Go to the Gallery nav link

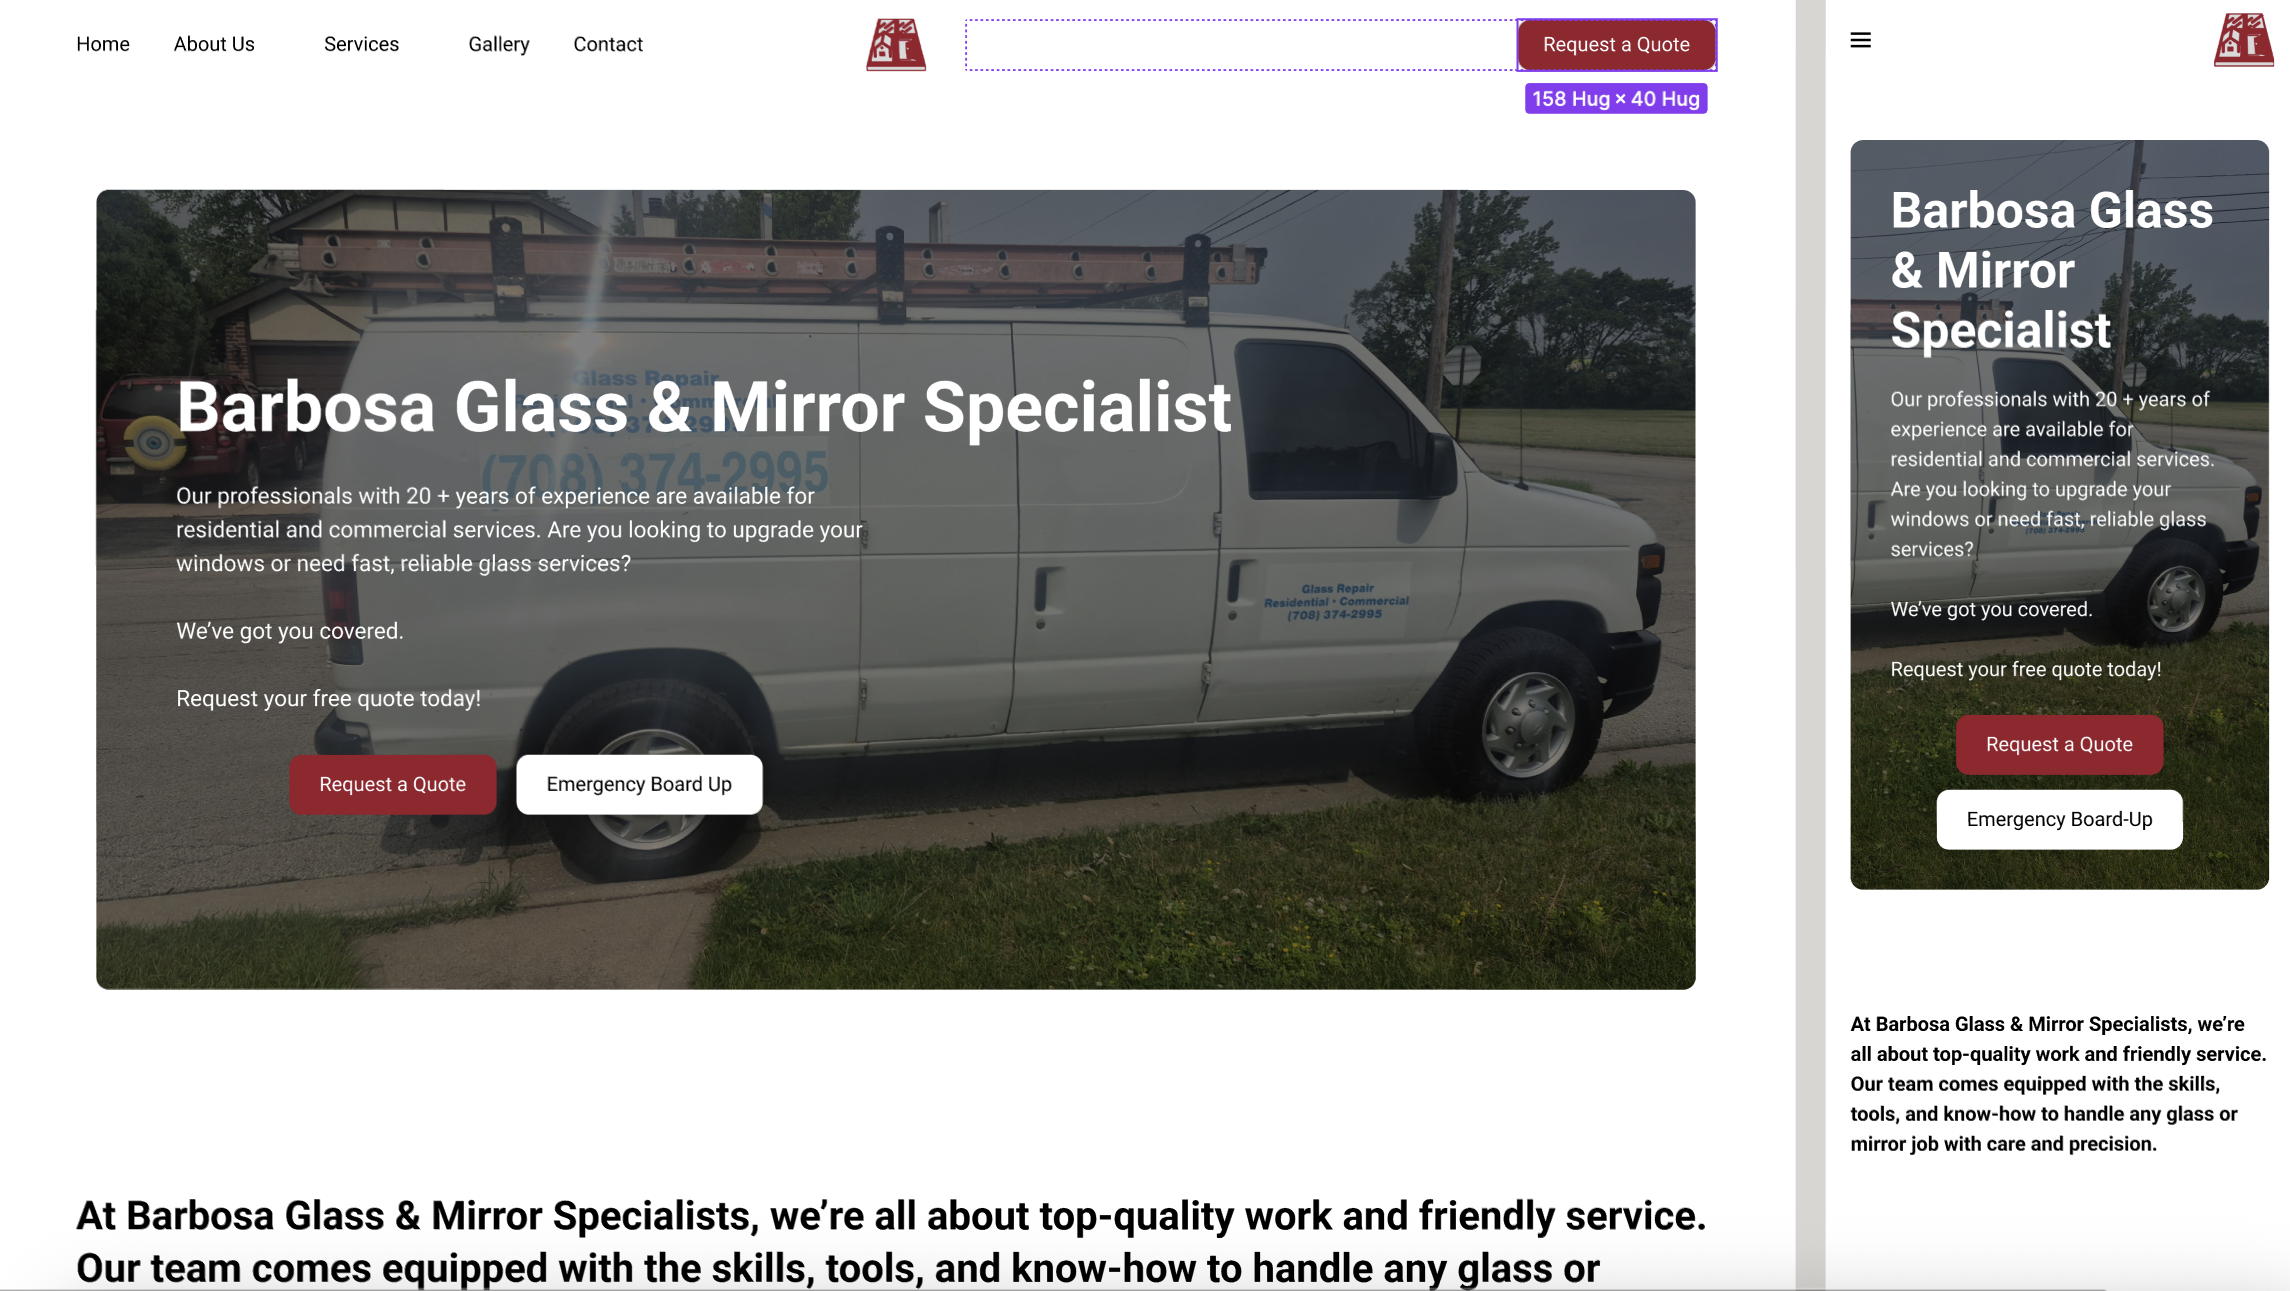click(499, 44)
